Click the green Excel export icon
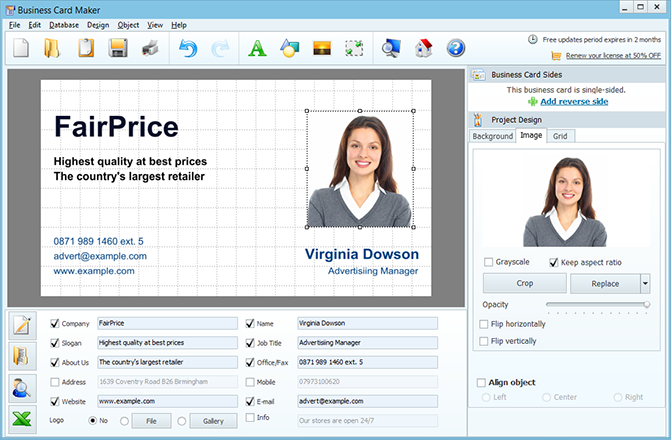This screenshot has height=440, width=671. pyautogui.click(x=22, y=419)
